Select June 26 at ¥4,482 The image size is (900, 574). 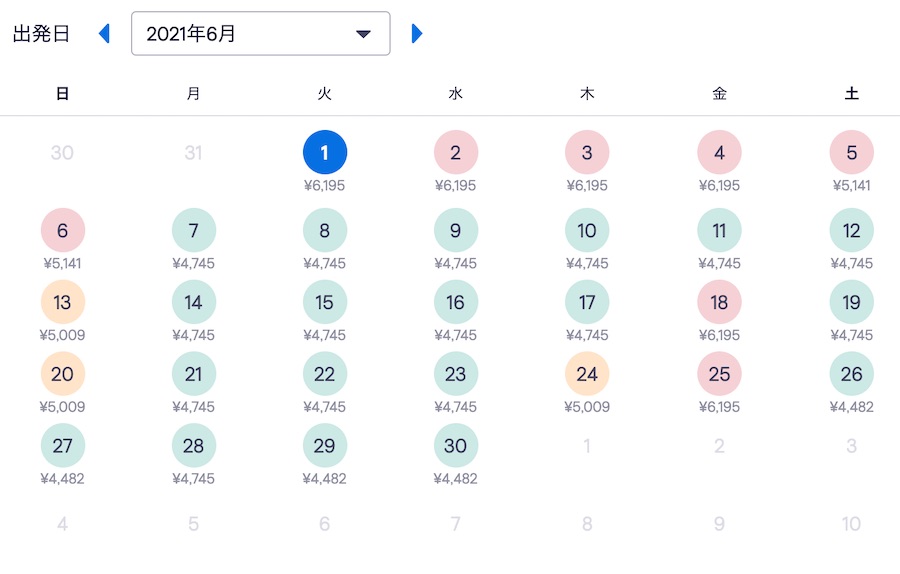[x=851, y=374]
